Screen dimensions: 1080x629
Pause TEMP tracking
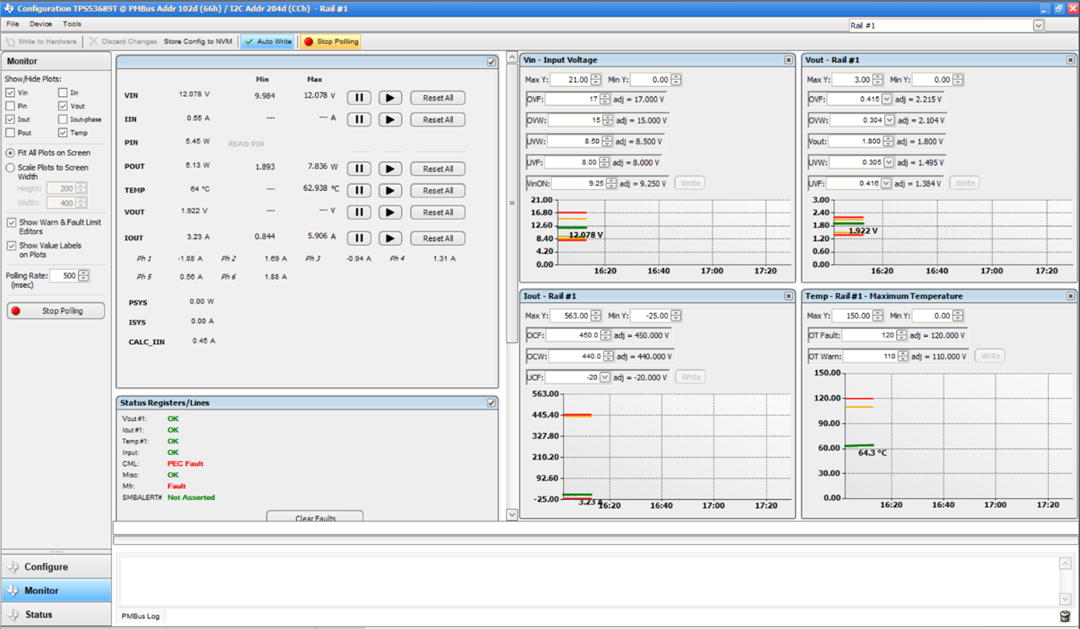[x=359, y=190]
